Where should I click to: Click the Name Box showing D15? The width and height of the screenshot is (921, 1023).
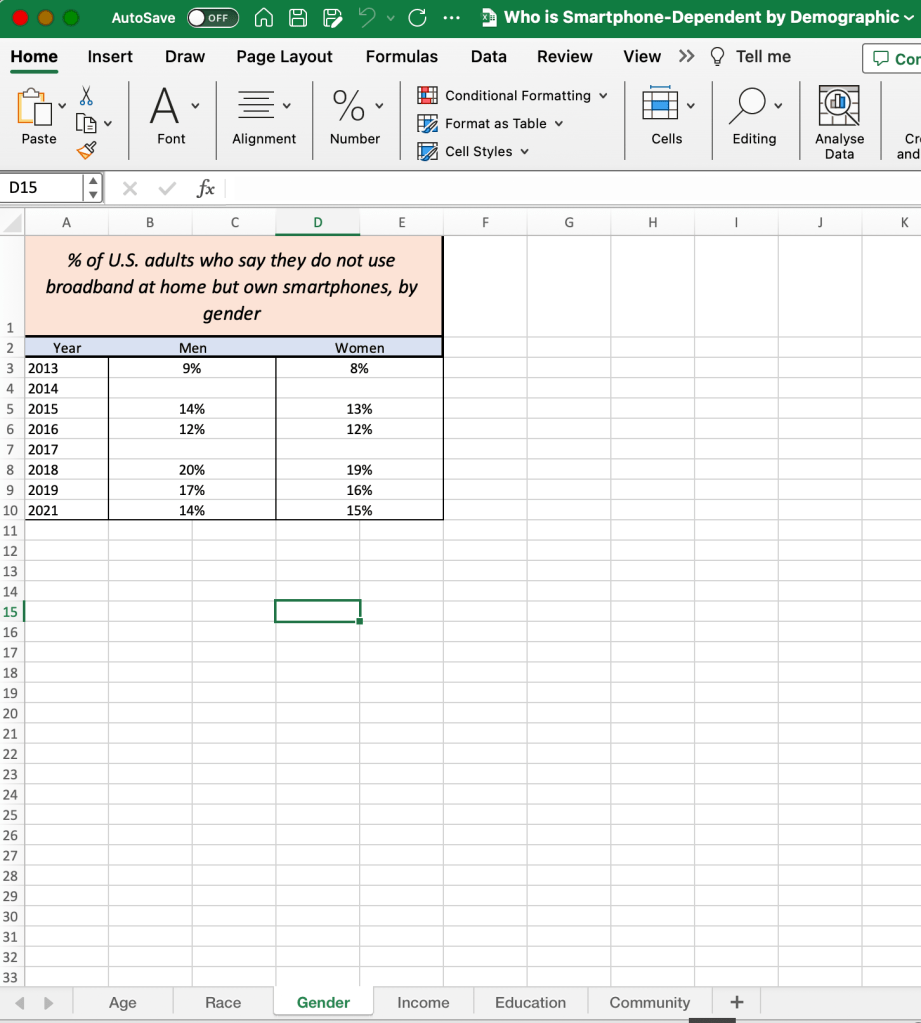(44, 188)
